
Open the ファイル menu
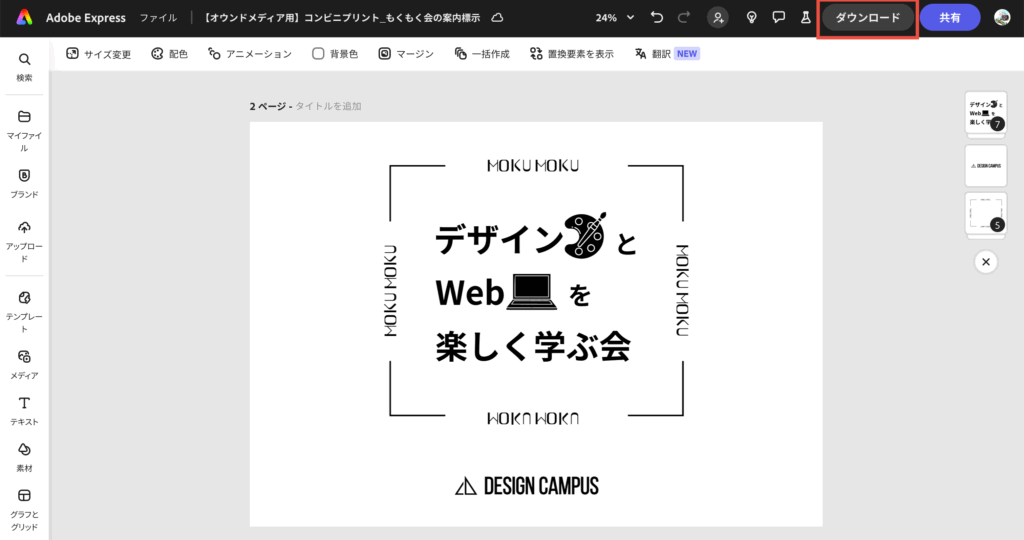158,18
